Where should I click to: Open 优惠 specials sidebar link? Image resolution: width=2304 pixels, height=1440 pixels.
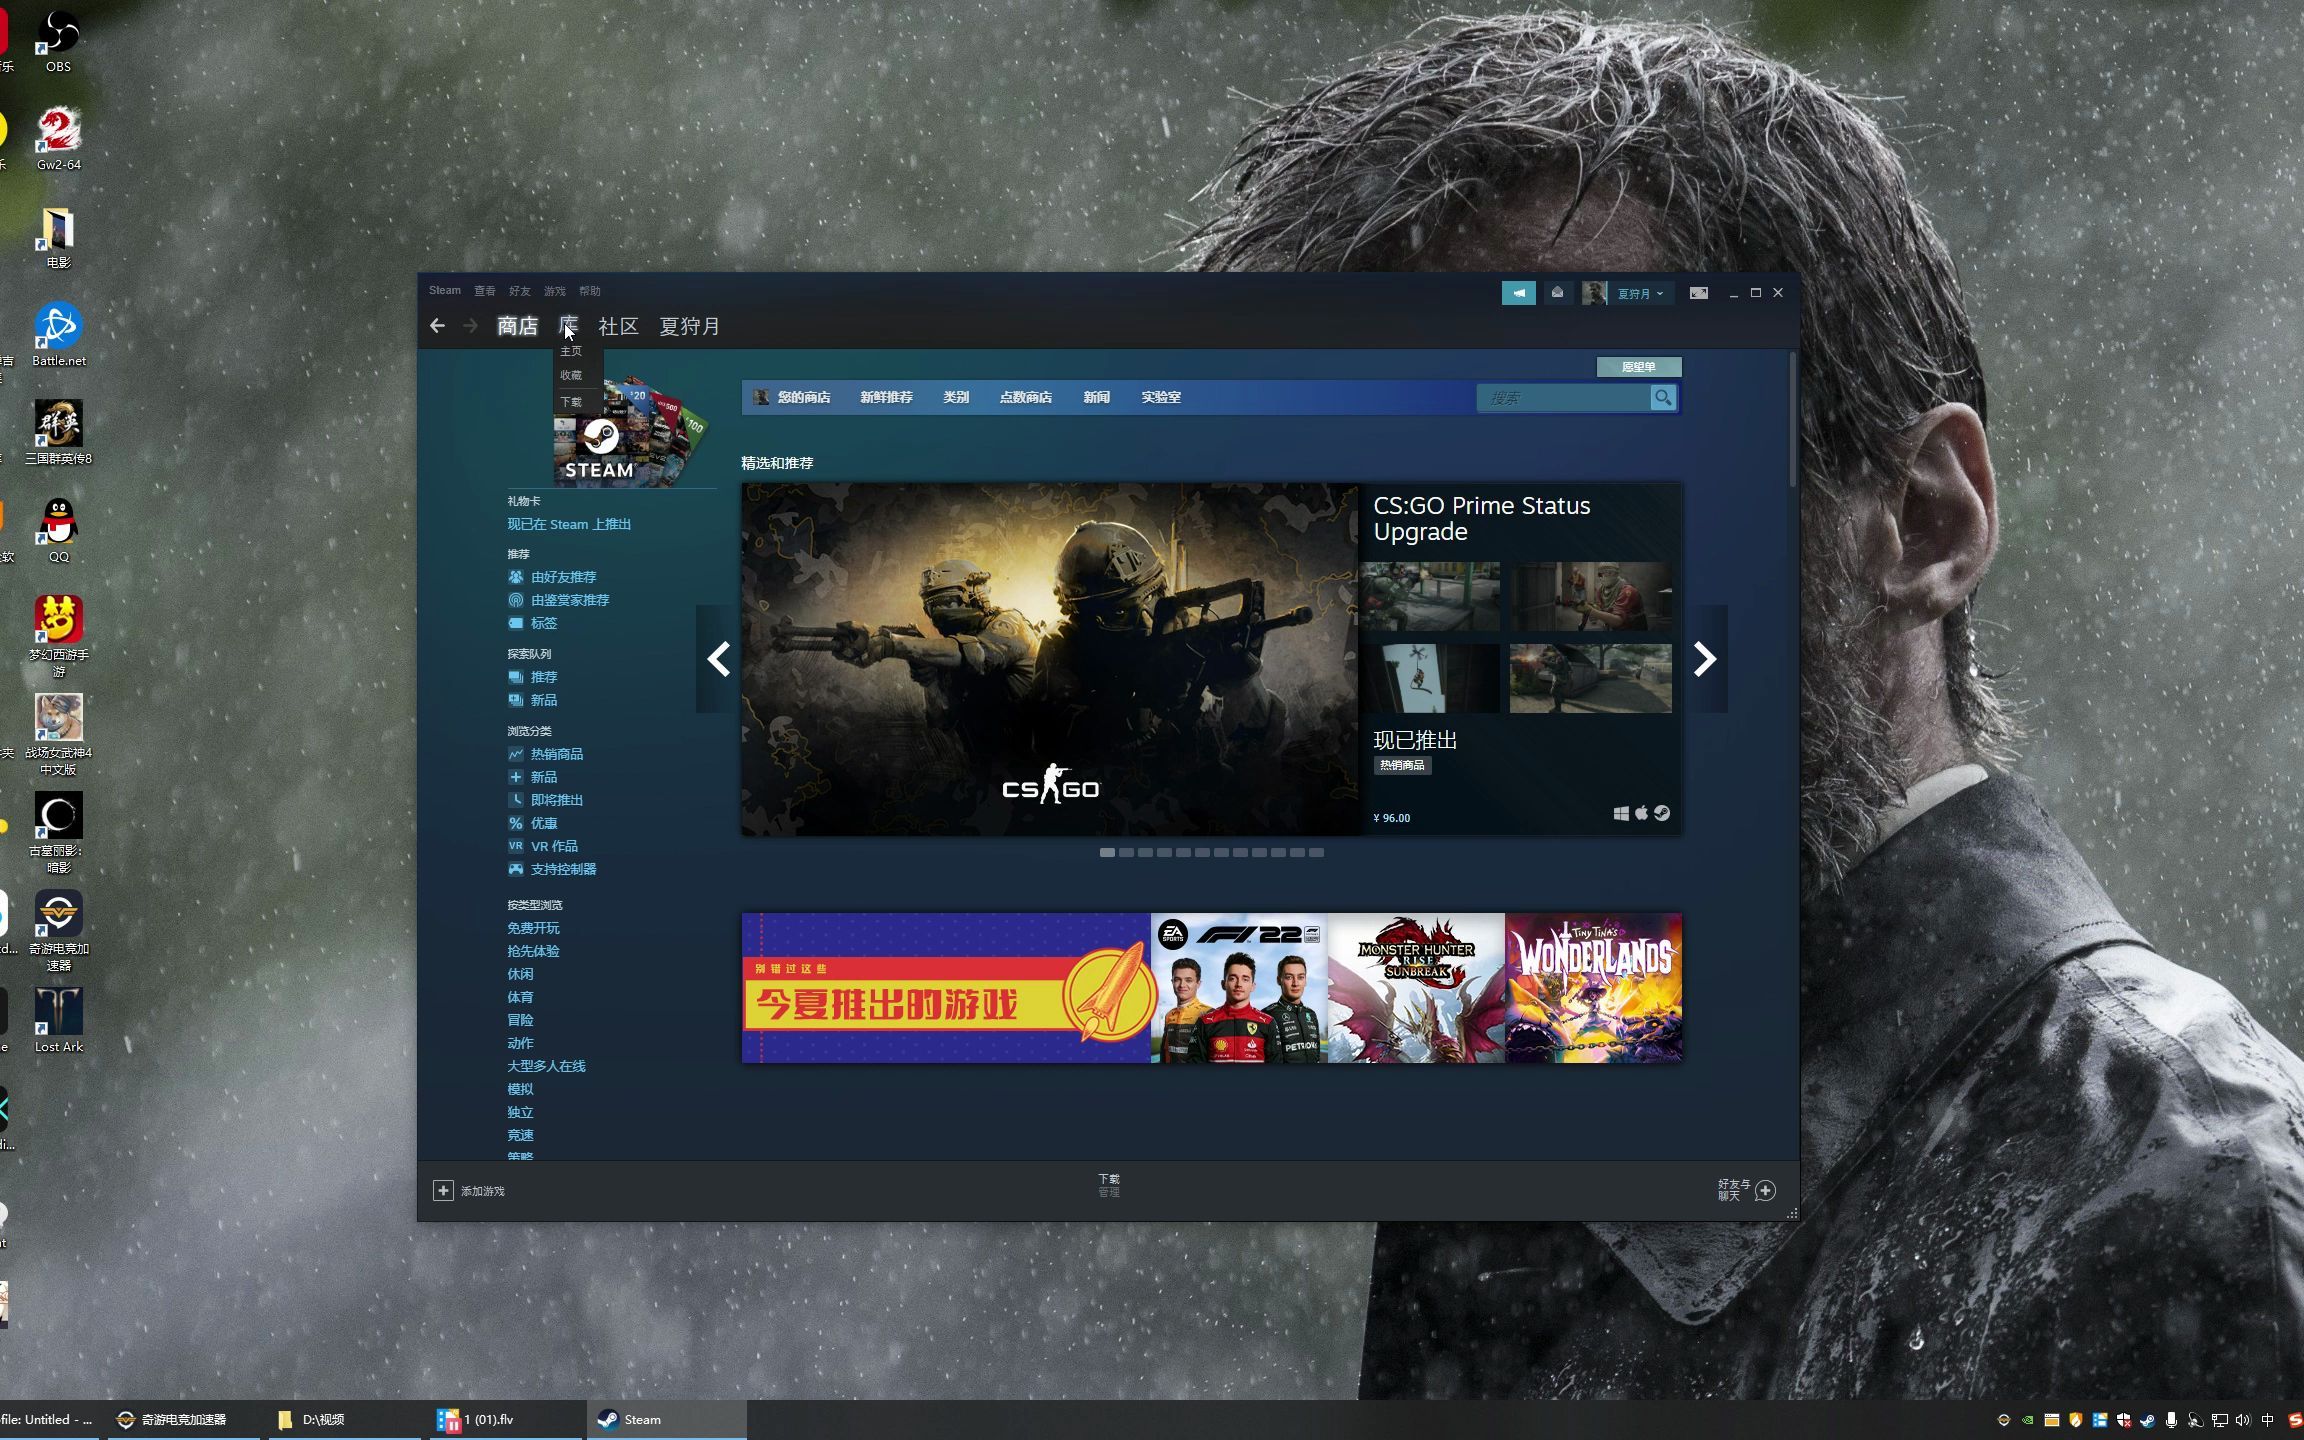tap(544, 823)
